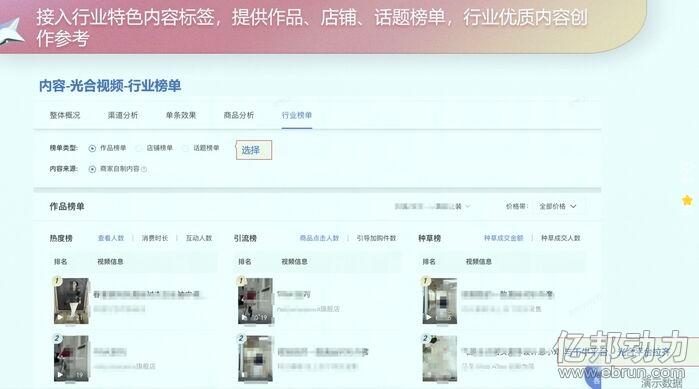Screen dimensions: 699x389
Task: Click the 视频信息 column header in 种草榜
Action: click(x=479, y=262)
